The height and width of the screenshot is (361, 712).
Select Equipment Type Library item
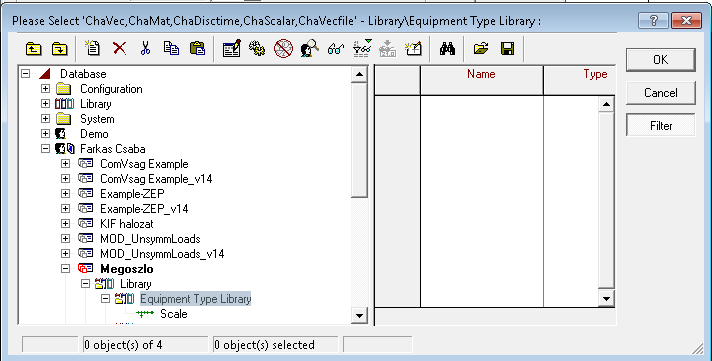tap(195, 299)
